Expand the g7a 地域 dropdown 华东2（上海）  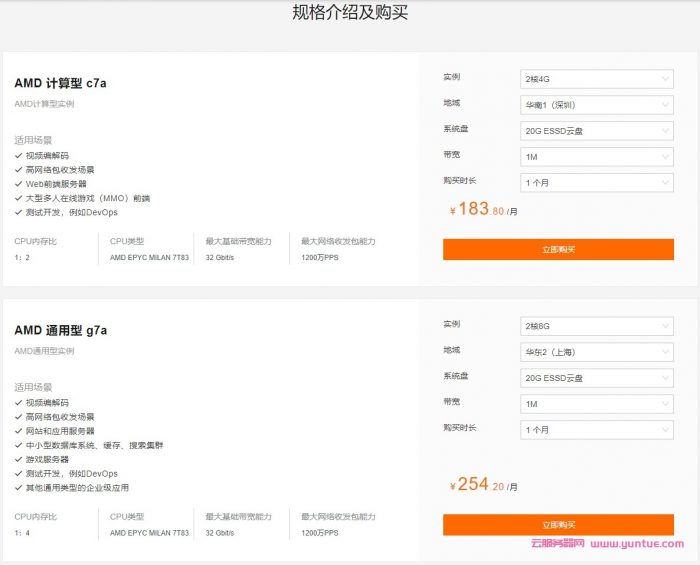(x=597, y=352)
